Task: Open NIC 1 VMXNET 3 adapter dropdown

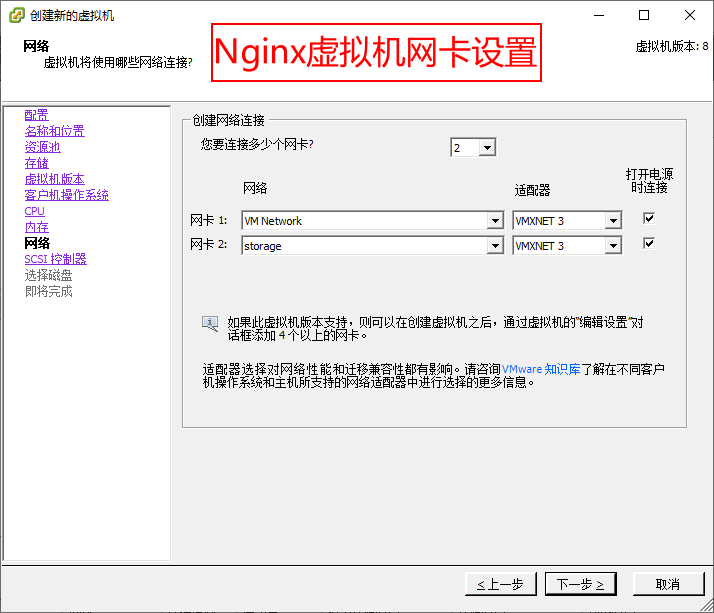Action: pyautogui.click(x=613, y=221)
